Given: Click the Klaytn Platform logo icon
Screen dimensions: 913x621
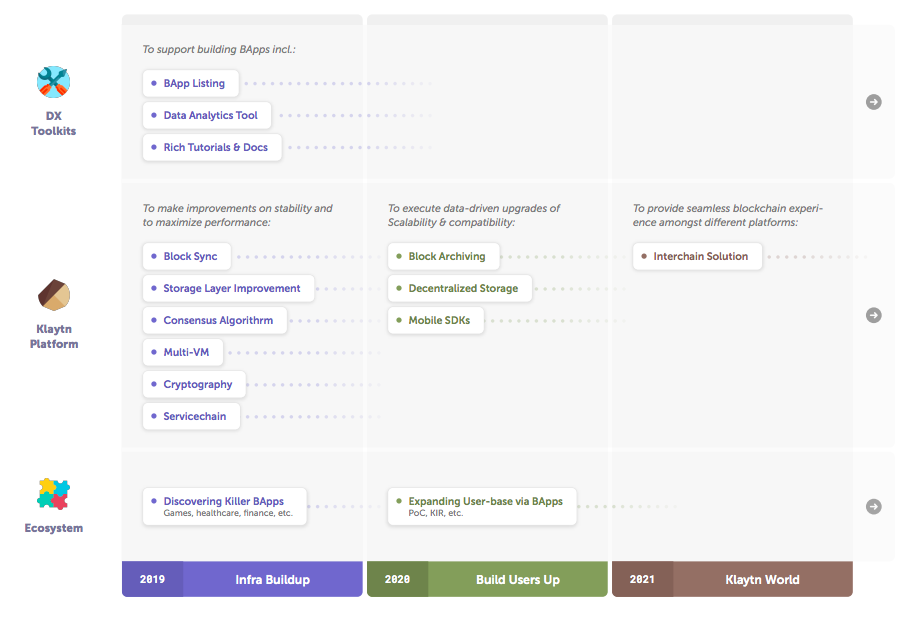Looking at the screenshot, I should click(x=54, y=294).
